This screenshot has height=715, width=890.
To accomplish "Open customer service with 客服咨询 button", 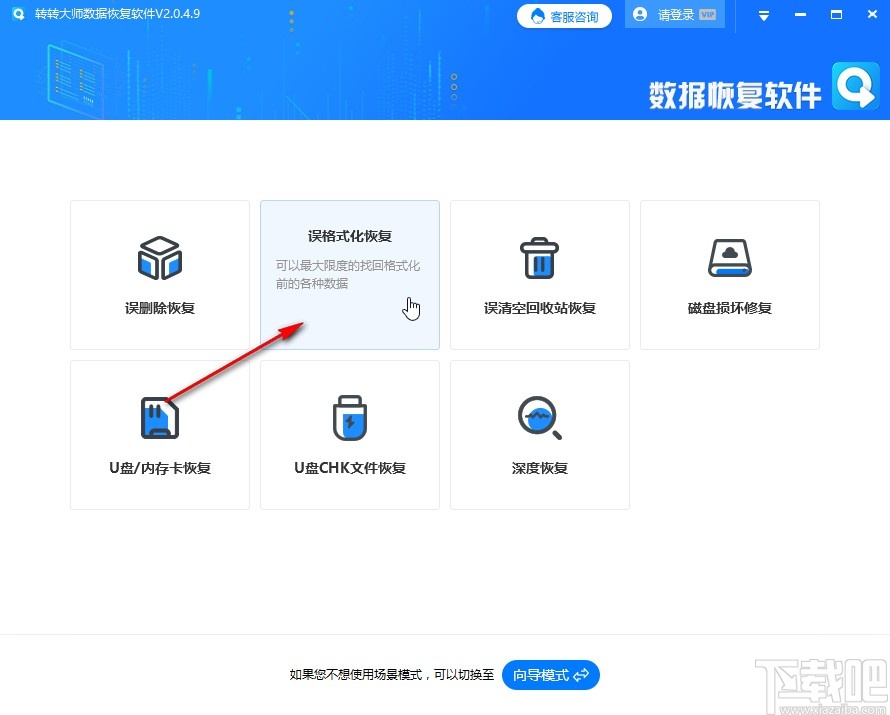I will click(x=564, y=15).
